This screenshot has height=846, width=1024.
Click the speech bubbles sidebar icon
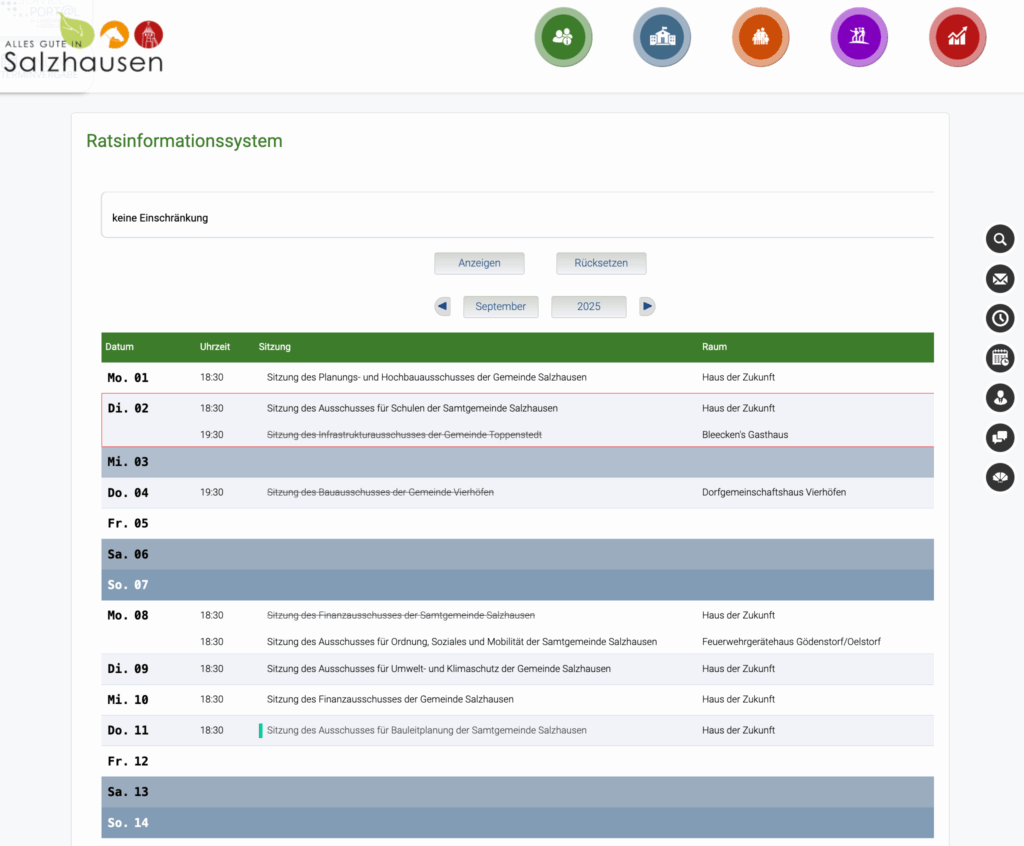point(999,437)
